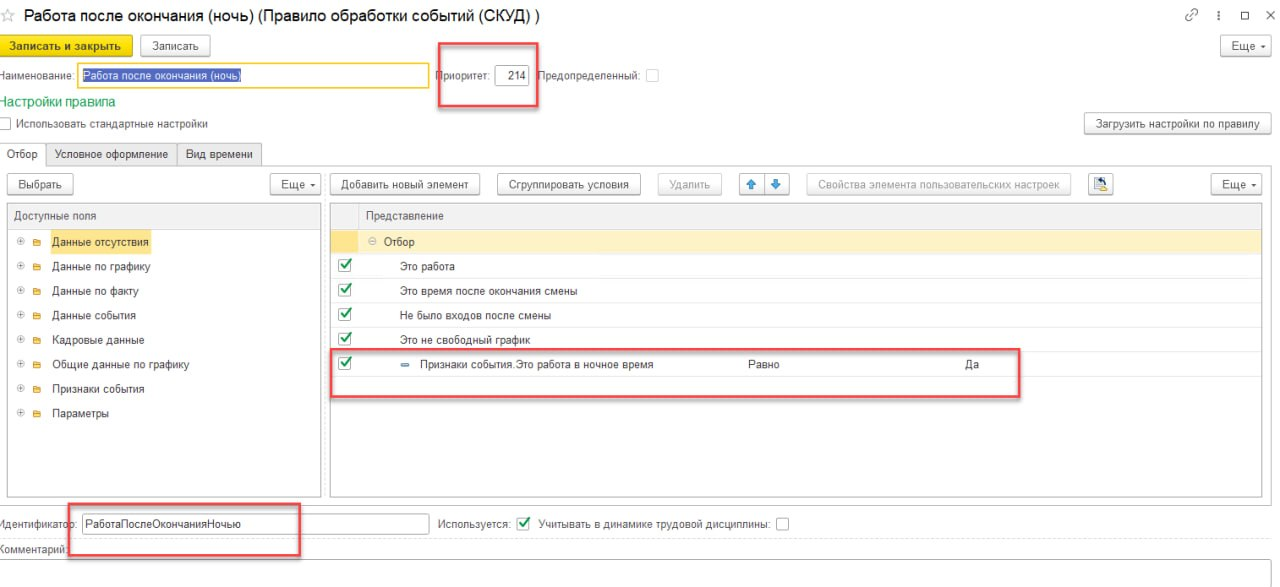The height and width of the screenshot is (587, 1280).
Task: Focus the Наименование input field
Action: point(253,76)
